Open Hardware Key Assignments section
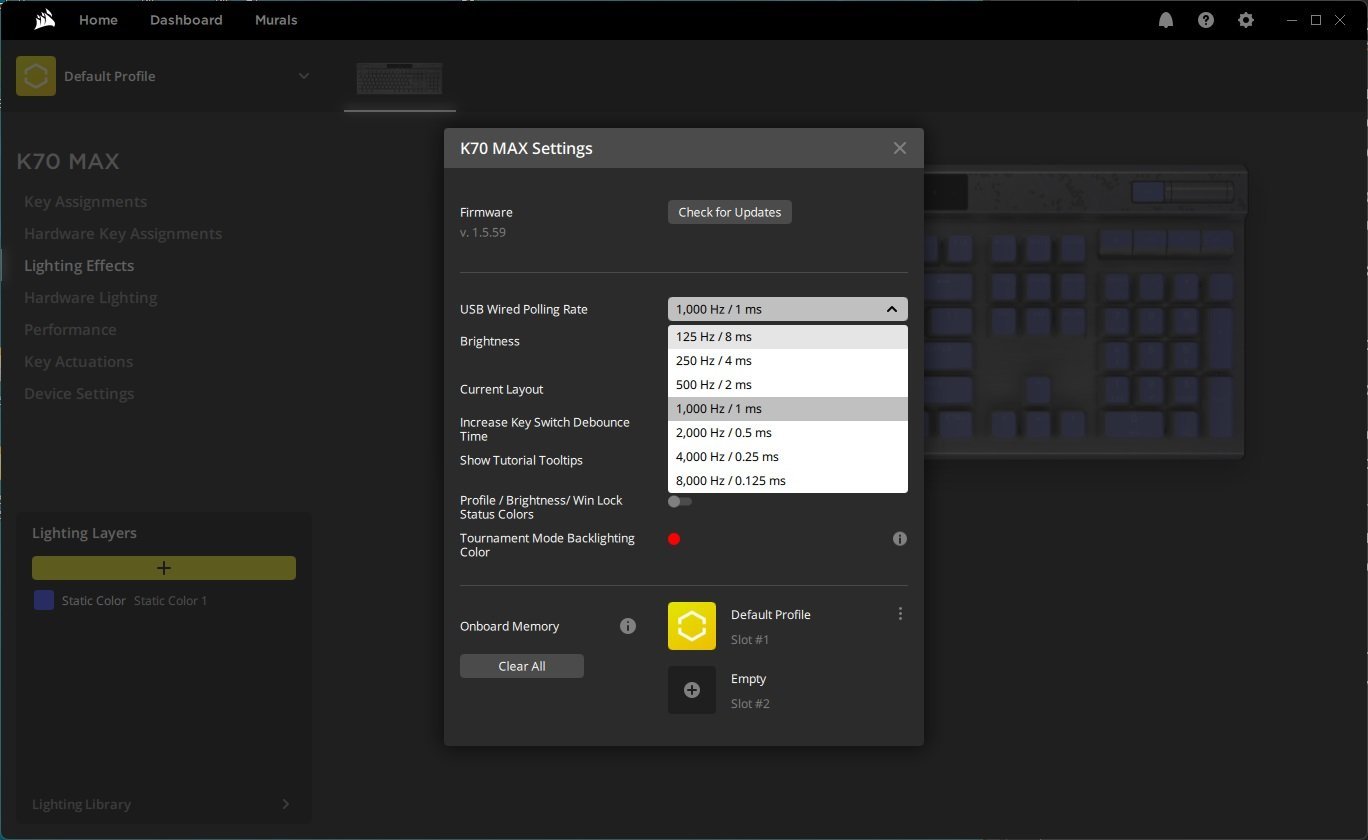Image resolution: width=1368 pixels, height=840 pixels. (x=123, y=234)
